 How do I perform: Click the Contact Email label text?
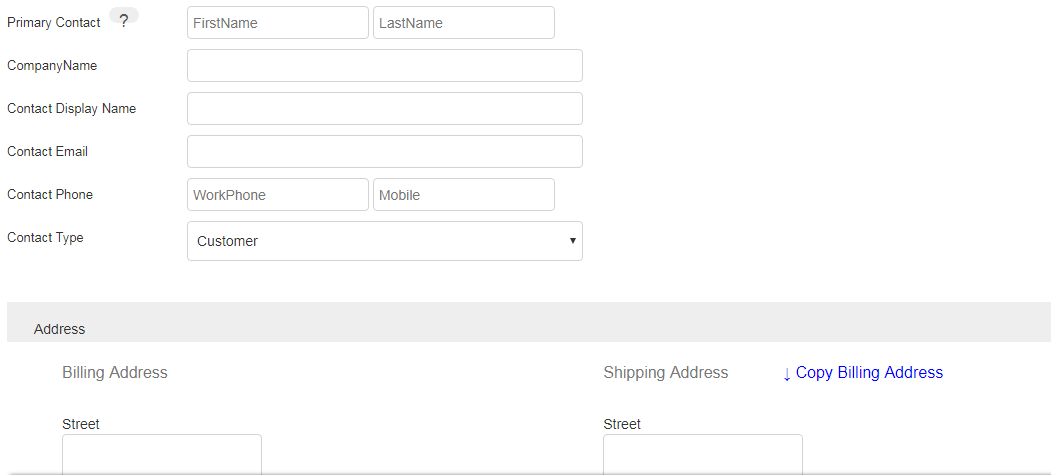tap(47, 152)
